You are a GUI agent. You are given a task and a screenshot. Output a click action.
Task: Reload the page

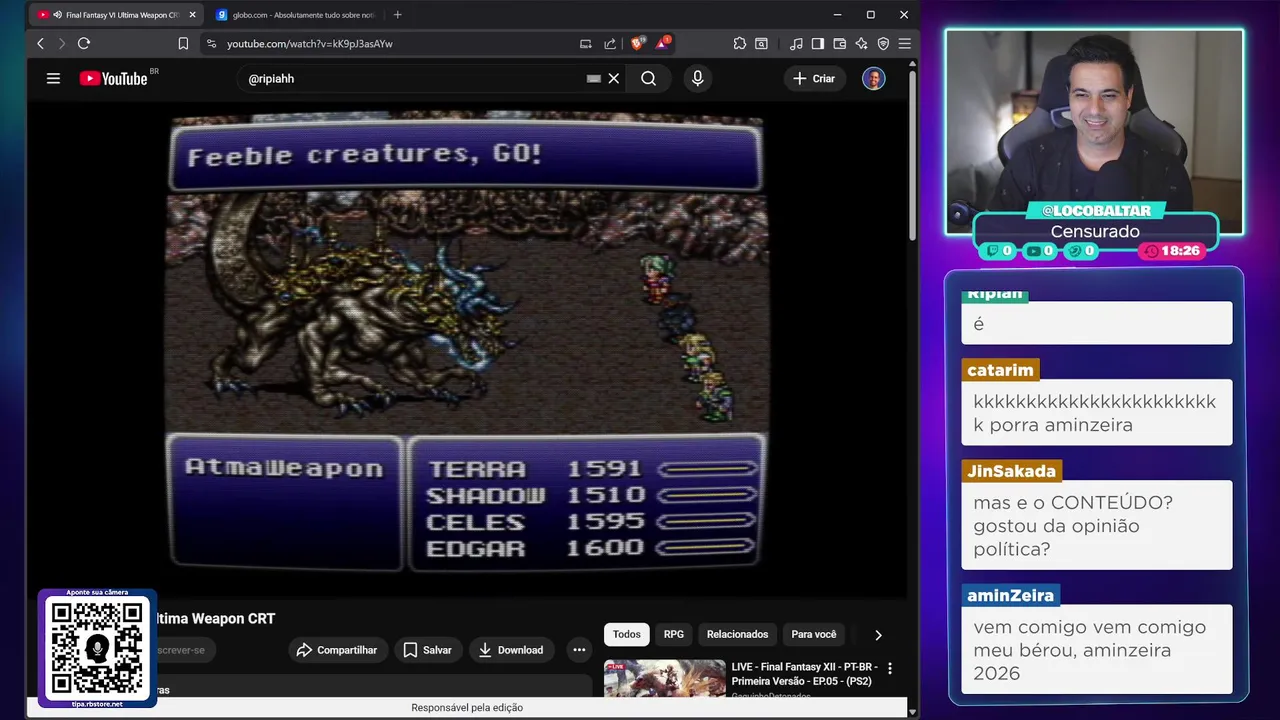point(84,43)
